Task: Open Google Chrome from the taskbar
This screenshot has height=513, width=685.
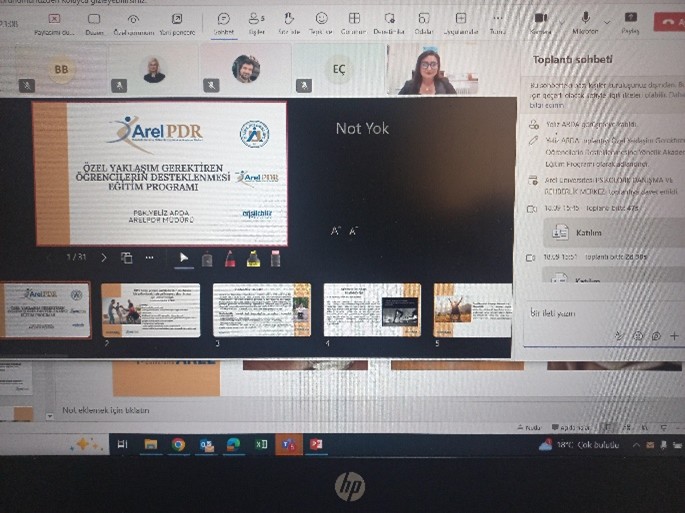Action: 178,445
